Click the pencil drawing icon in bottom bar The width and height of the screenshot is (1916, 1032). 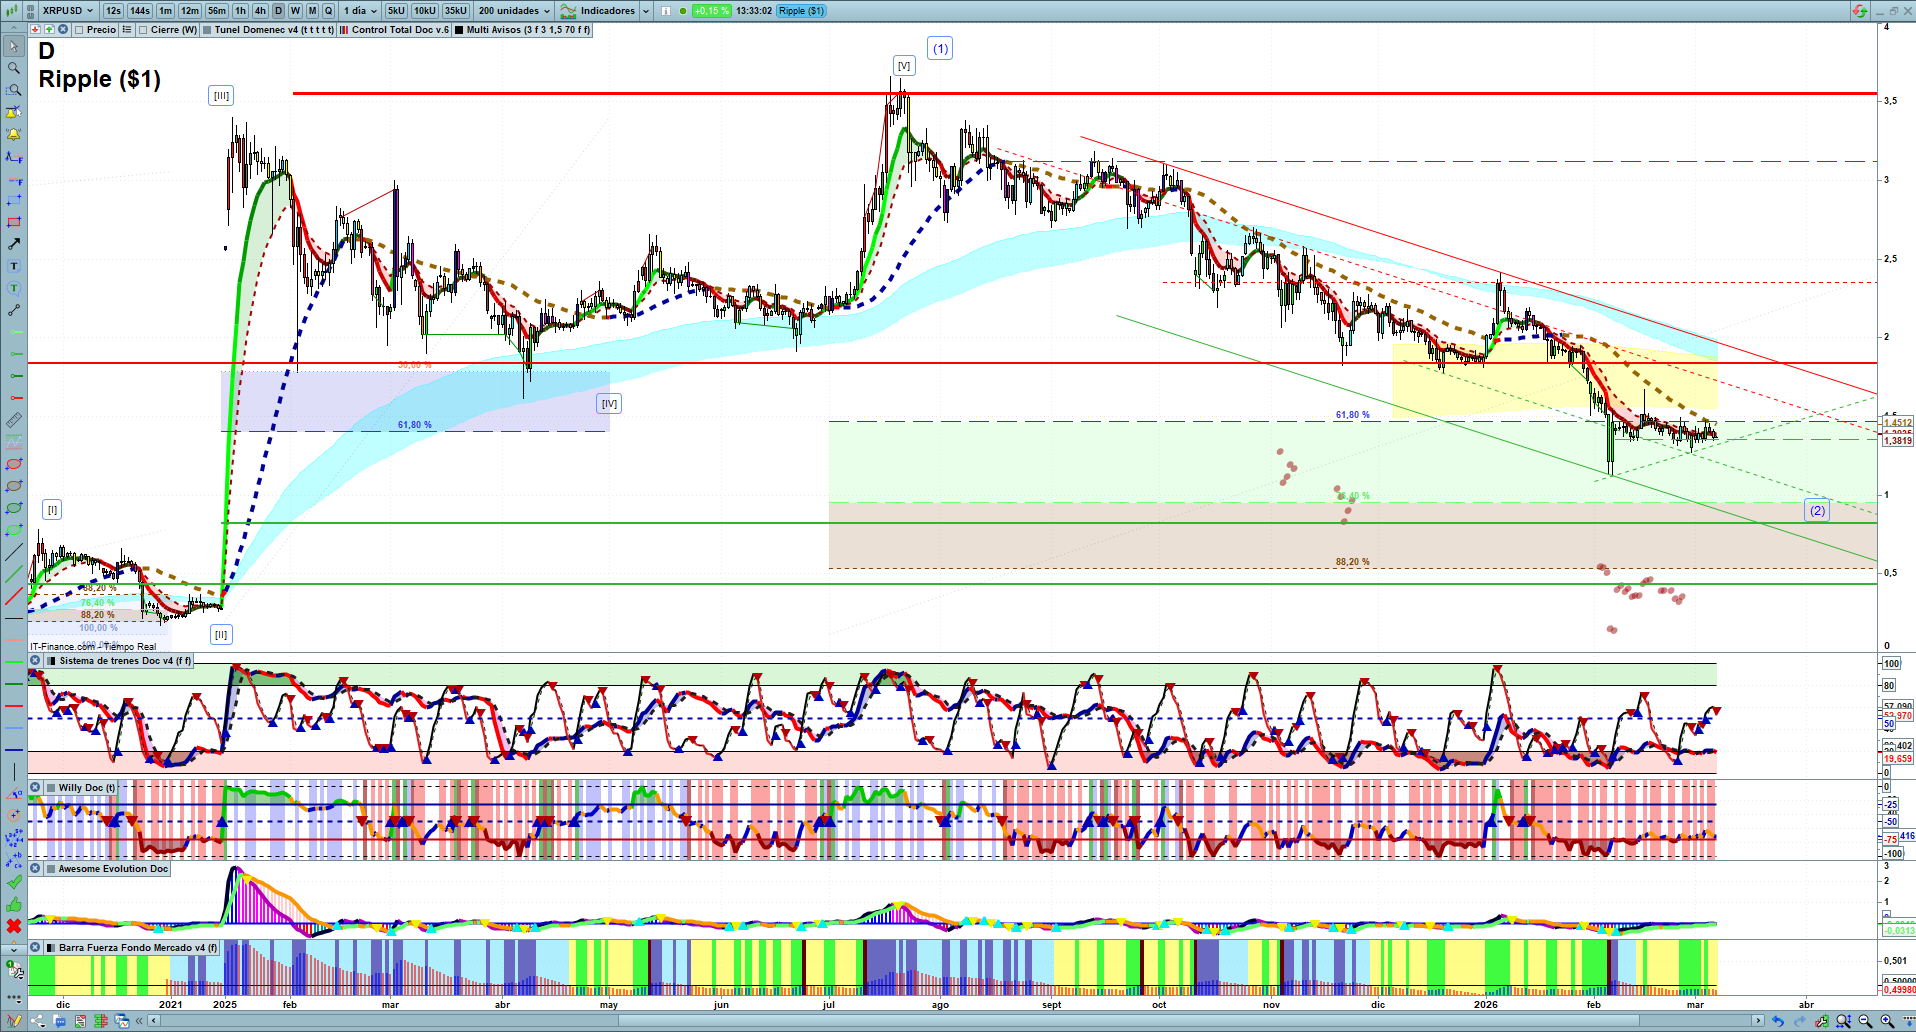pyautogui.click(x=14, y=1021)
